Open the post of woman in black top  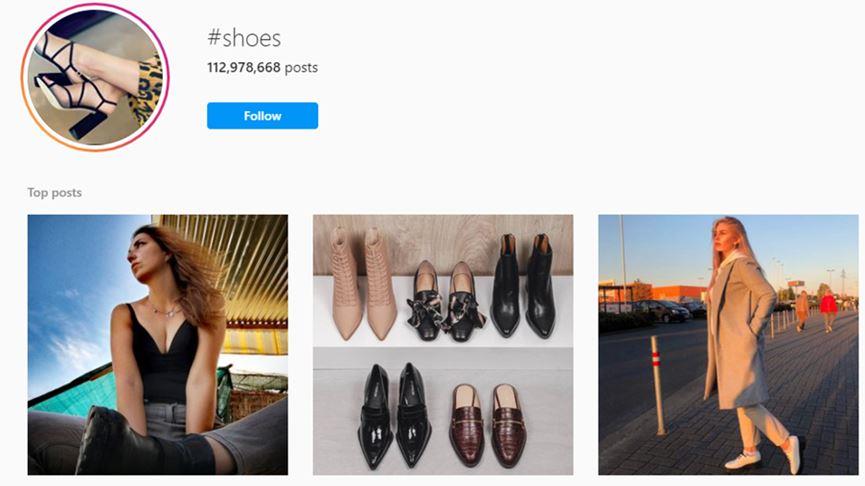pos(157,344)
